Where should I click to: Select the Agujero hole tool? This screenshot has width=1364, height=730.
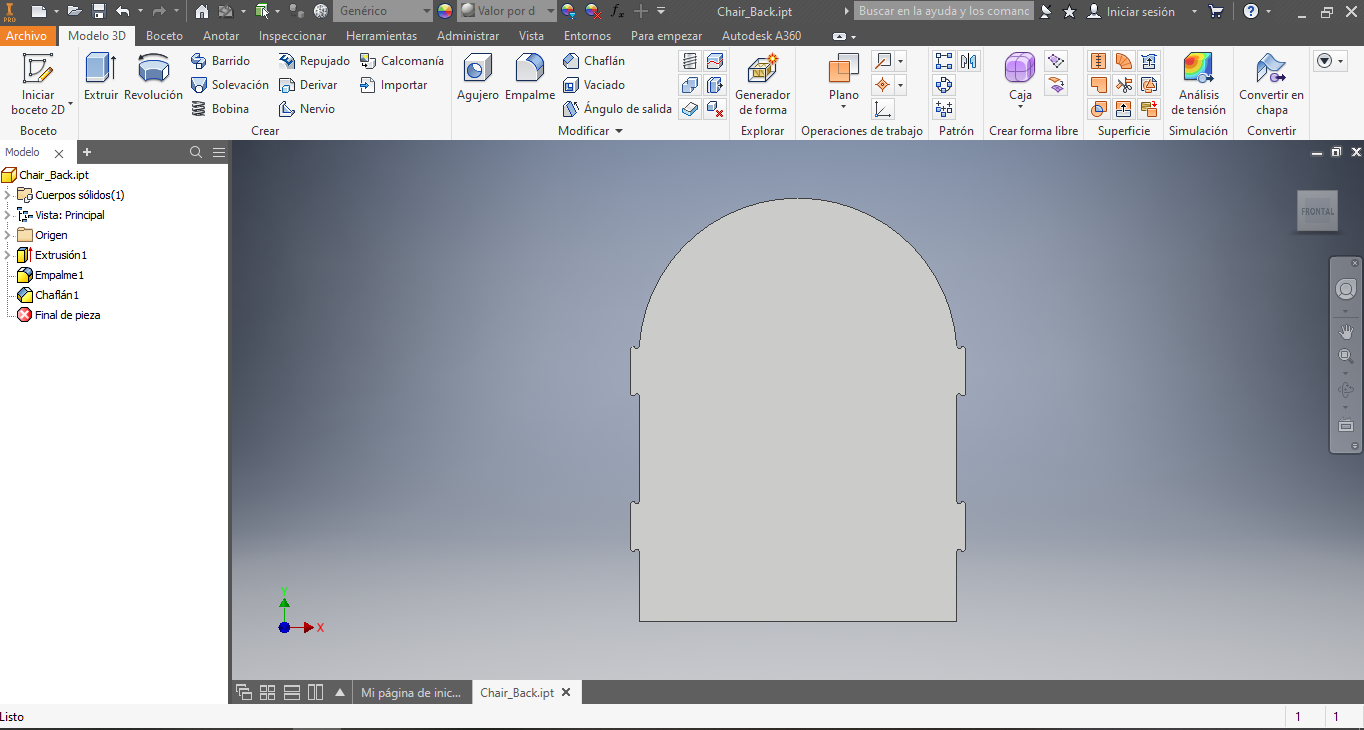(x=478, y=77)
